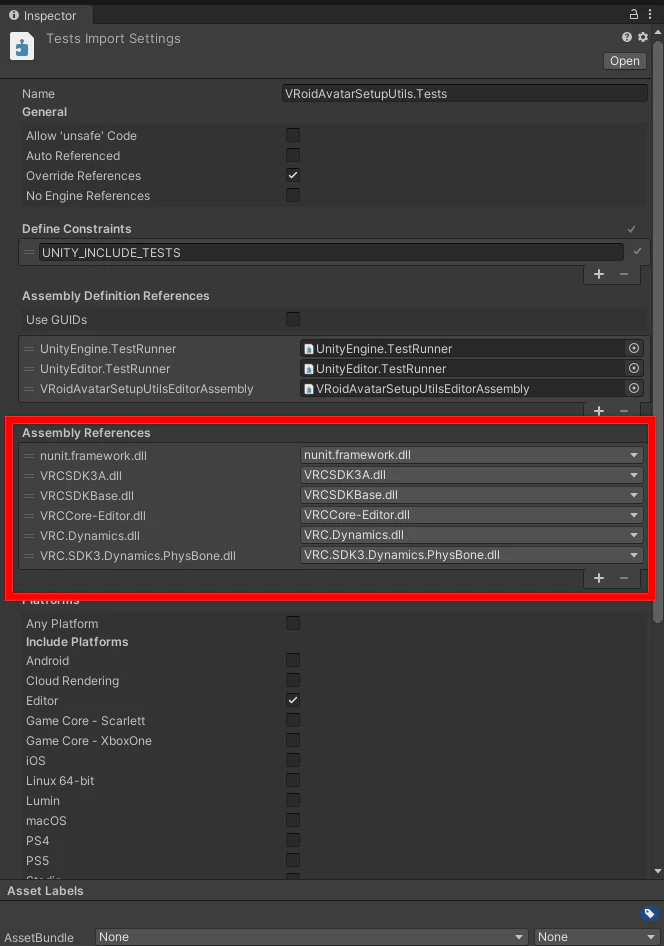Toggle Auto Referenced checkbox
This screenshot has height=946, width=664.
293,155
